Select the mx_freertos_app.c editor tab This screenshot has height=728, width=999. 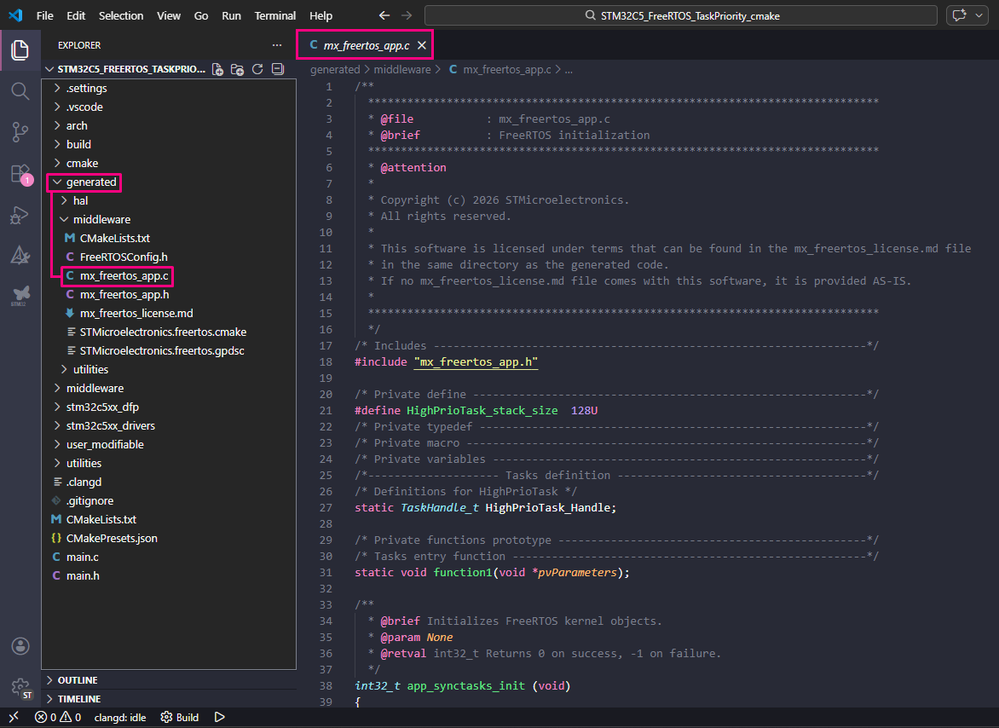365,45
